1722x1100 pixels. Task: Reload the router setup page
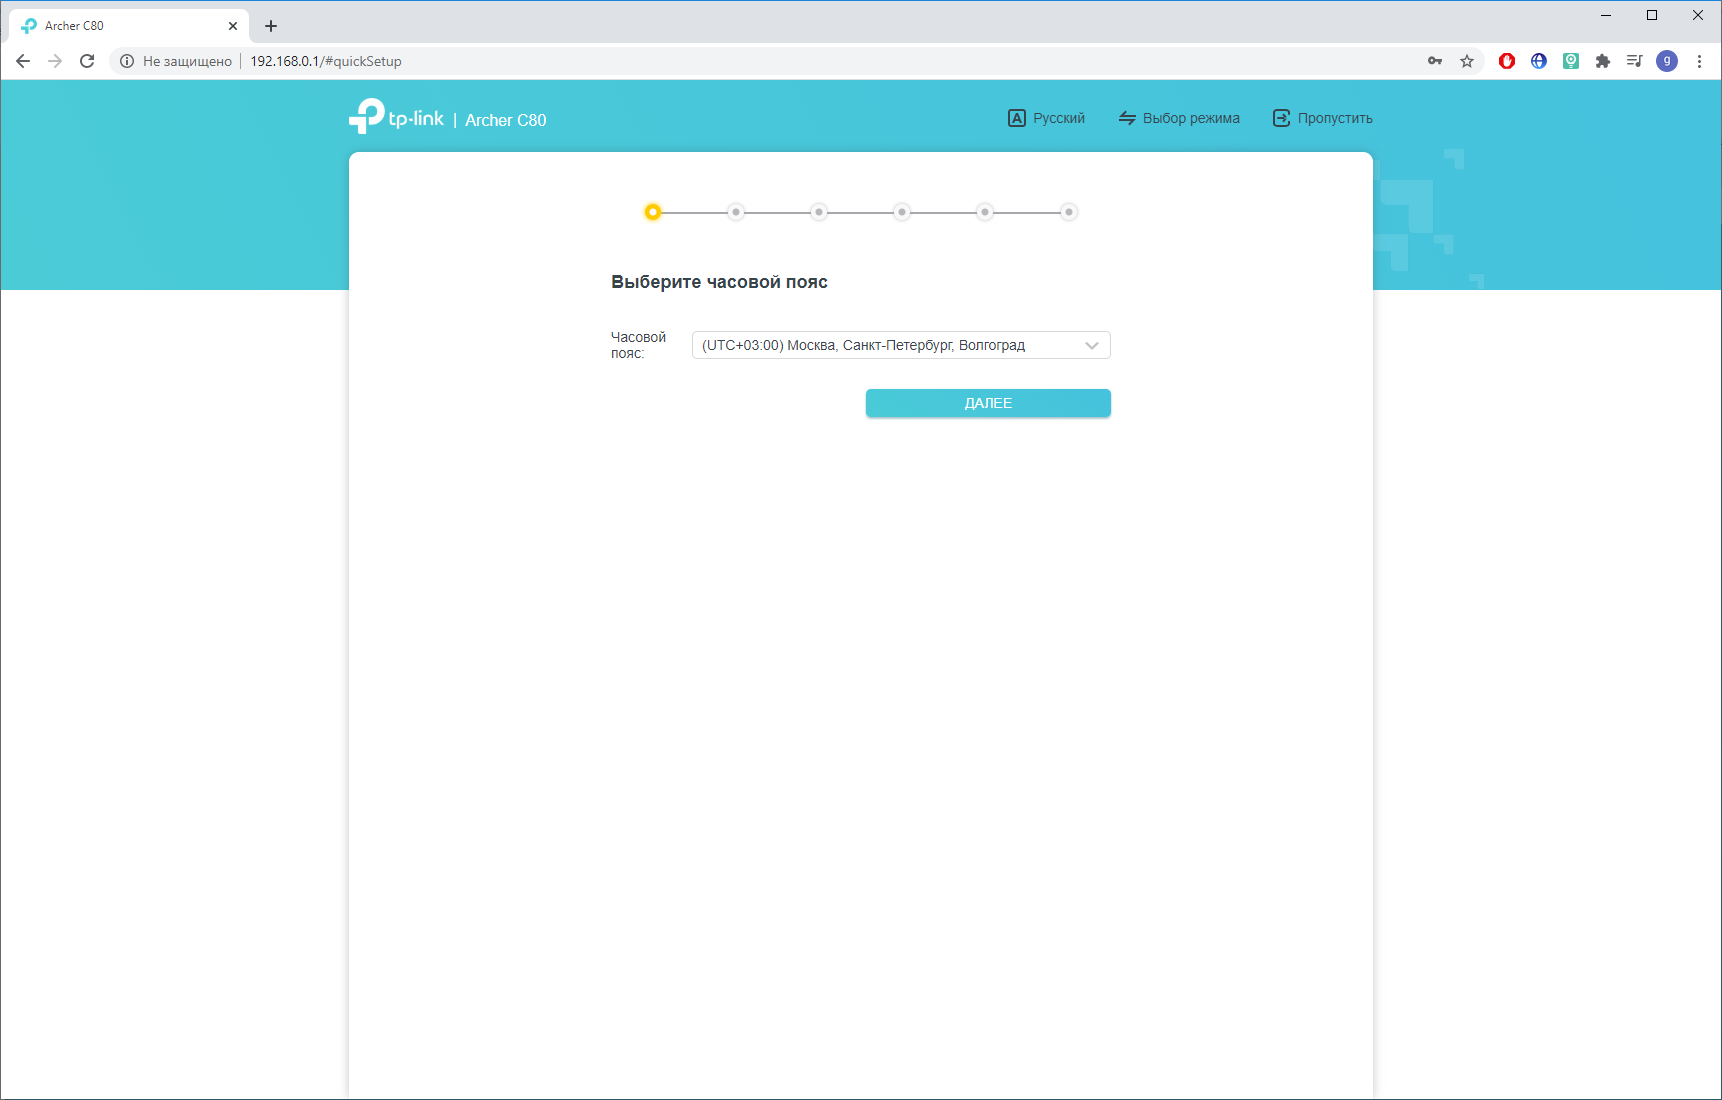click(x=87, y=61)
